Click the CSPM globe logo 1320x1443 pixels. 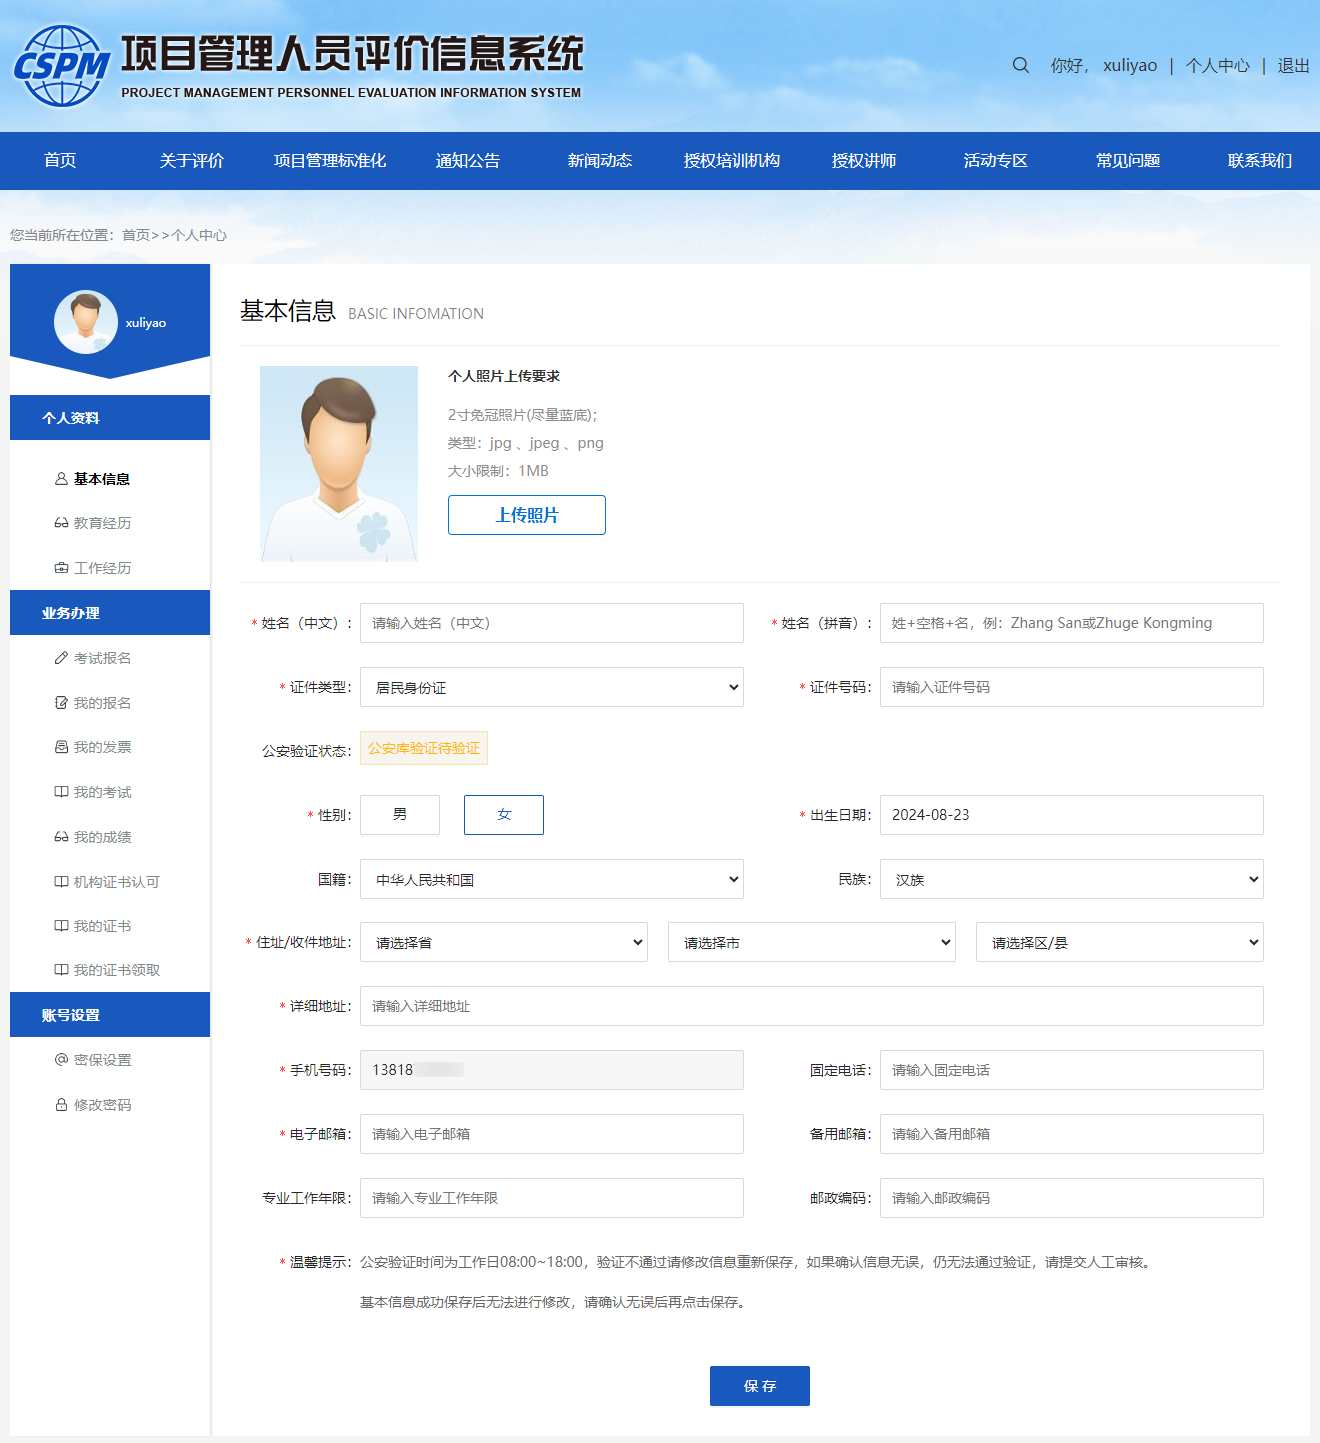tap(62, 66)
